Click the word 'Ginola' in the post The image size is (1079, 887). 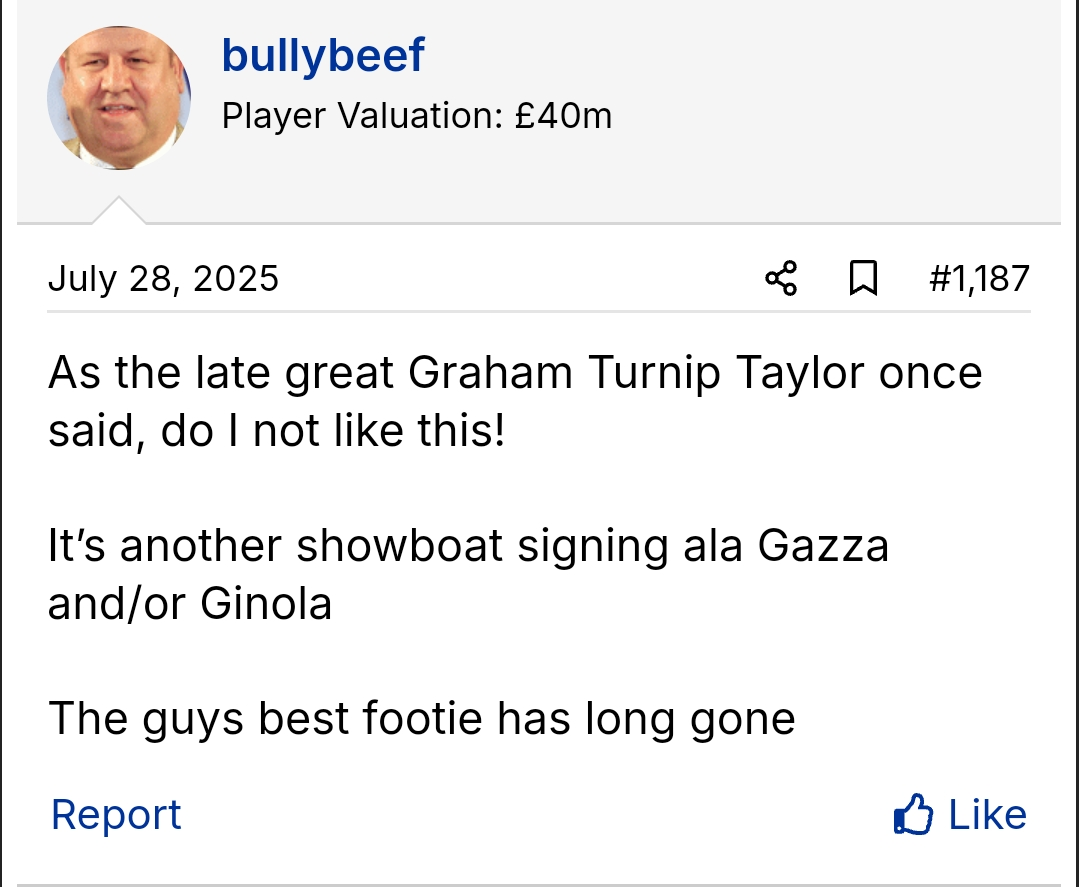(x=266, y=603)
